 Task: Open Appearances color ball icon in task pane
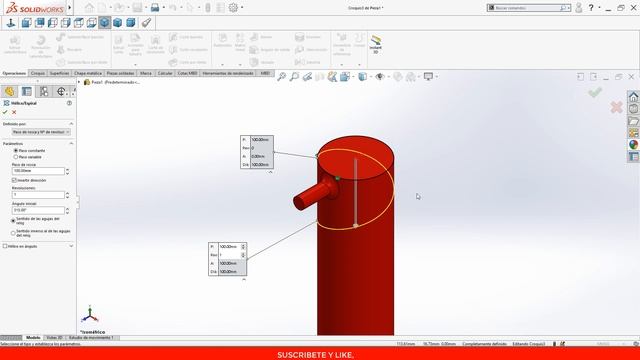point(633,144)
